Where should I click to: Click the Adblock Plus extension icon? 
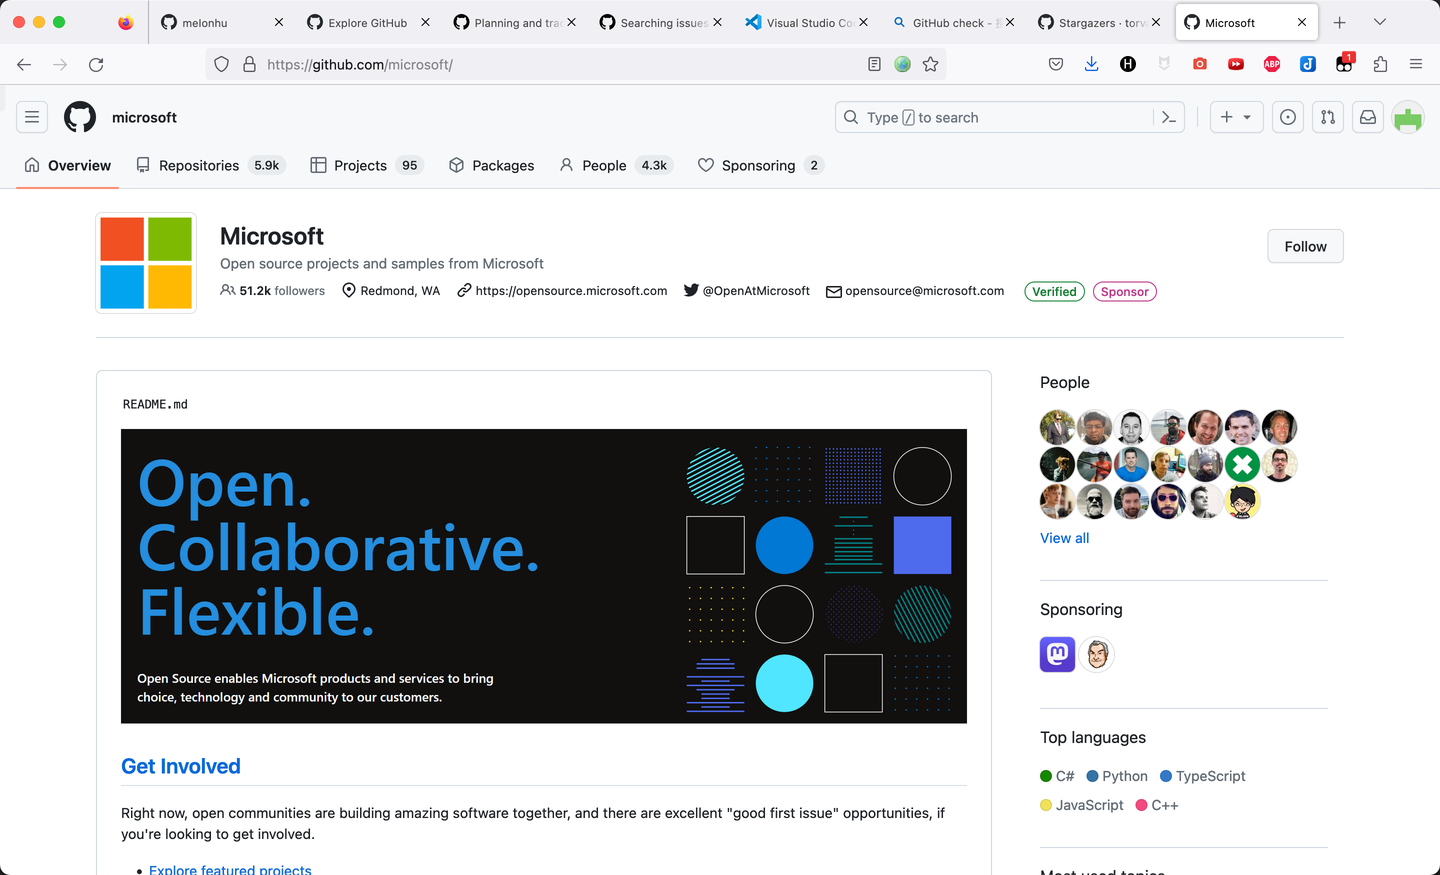coord(1272,64)
